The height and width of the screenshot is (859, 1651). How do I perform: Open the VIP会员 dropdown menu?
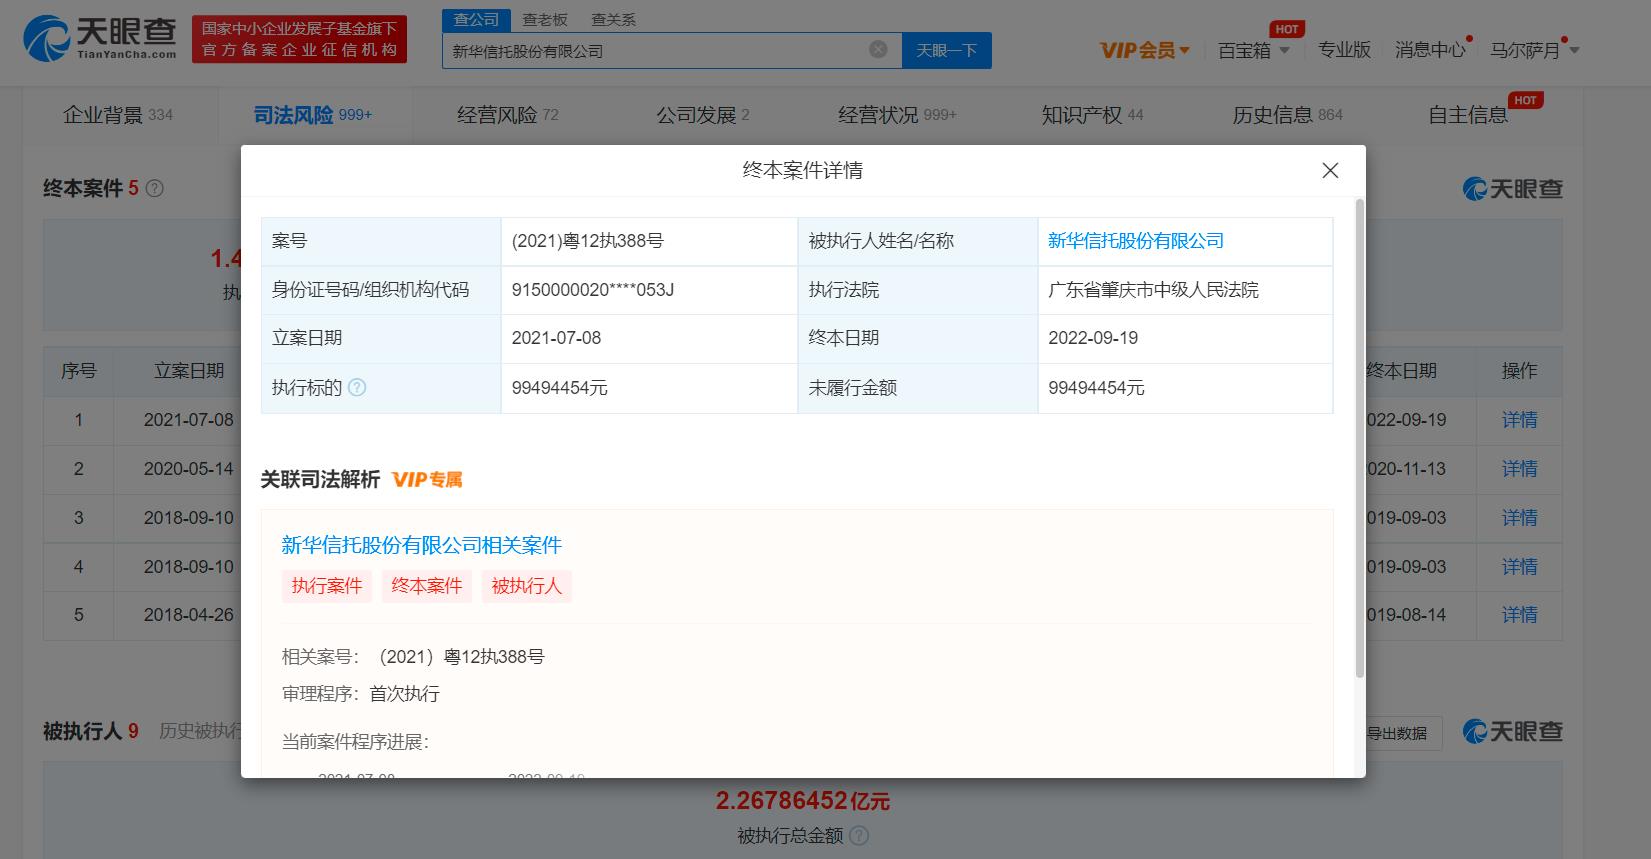[x=1144, y=50]
